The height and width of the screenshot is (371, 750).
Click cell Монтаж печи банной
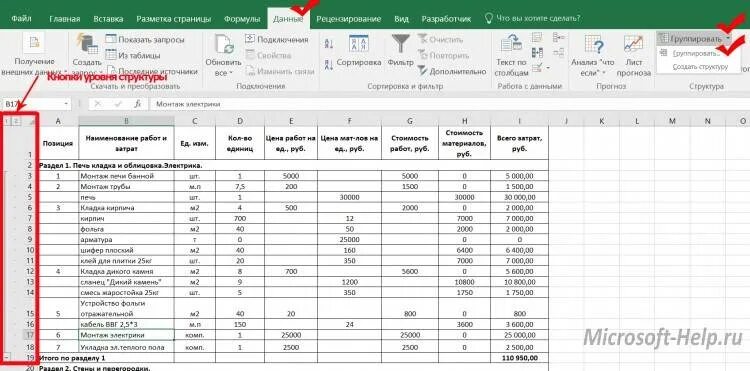(x=127, y=176)
